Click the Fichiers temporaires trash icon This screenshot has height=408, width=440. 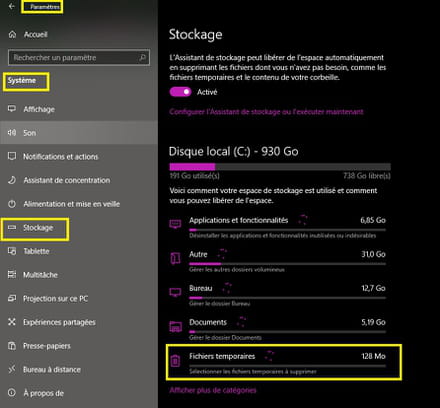[x=175, y=361]
